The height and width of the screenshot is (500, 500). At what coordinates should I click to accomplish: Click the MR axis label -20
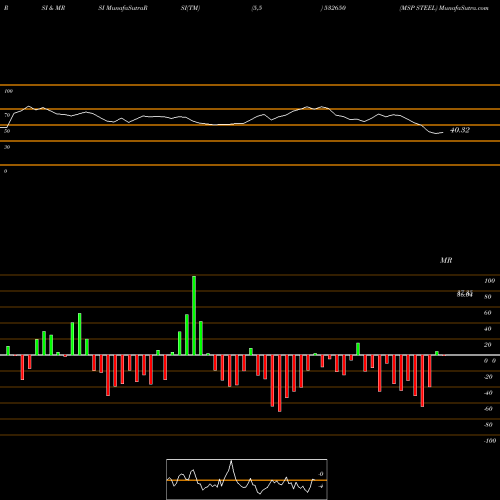(488, 377)
